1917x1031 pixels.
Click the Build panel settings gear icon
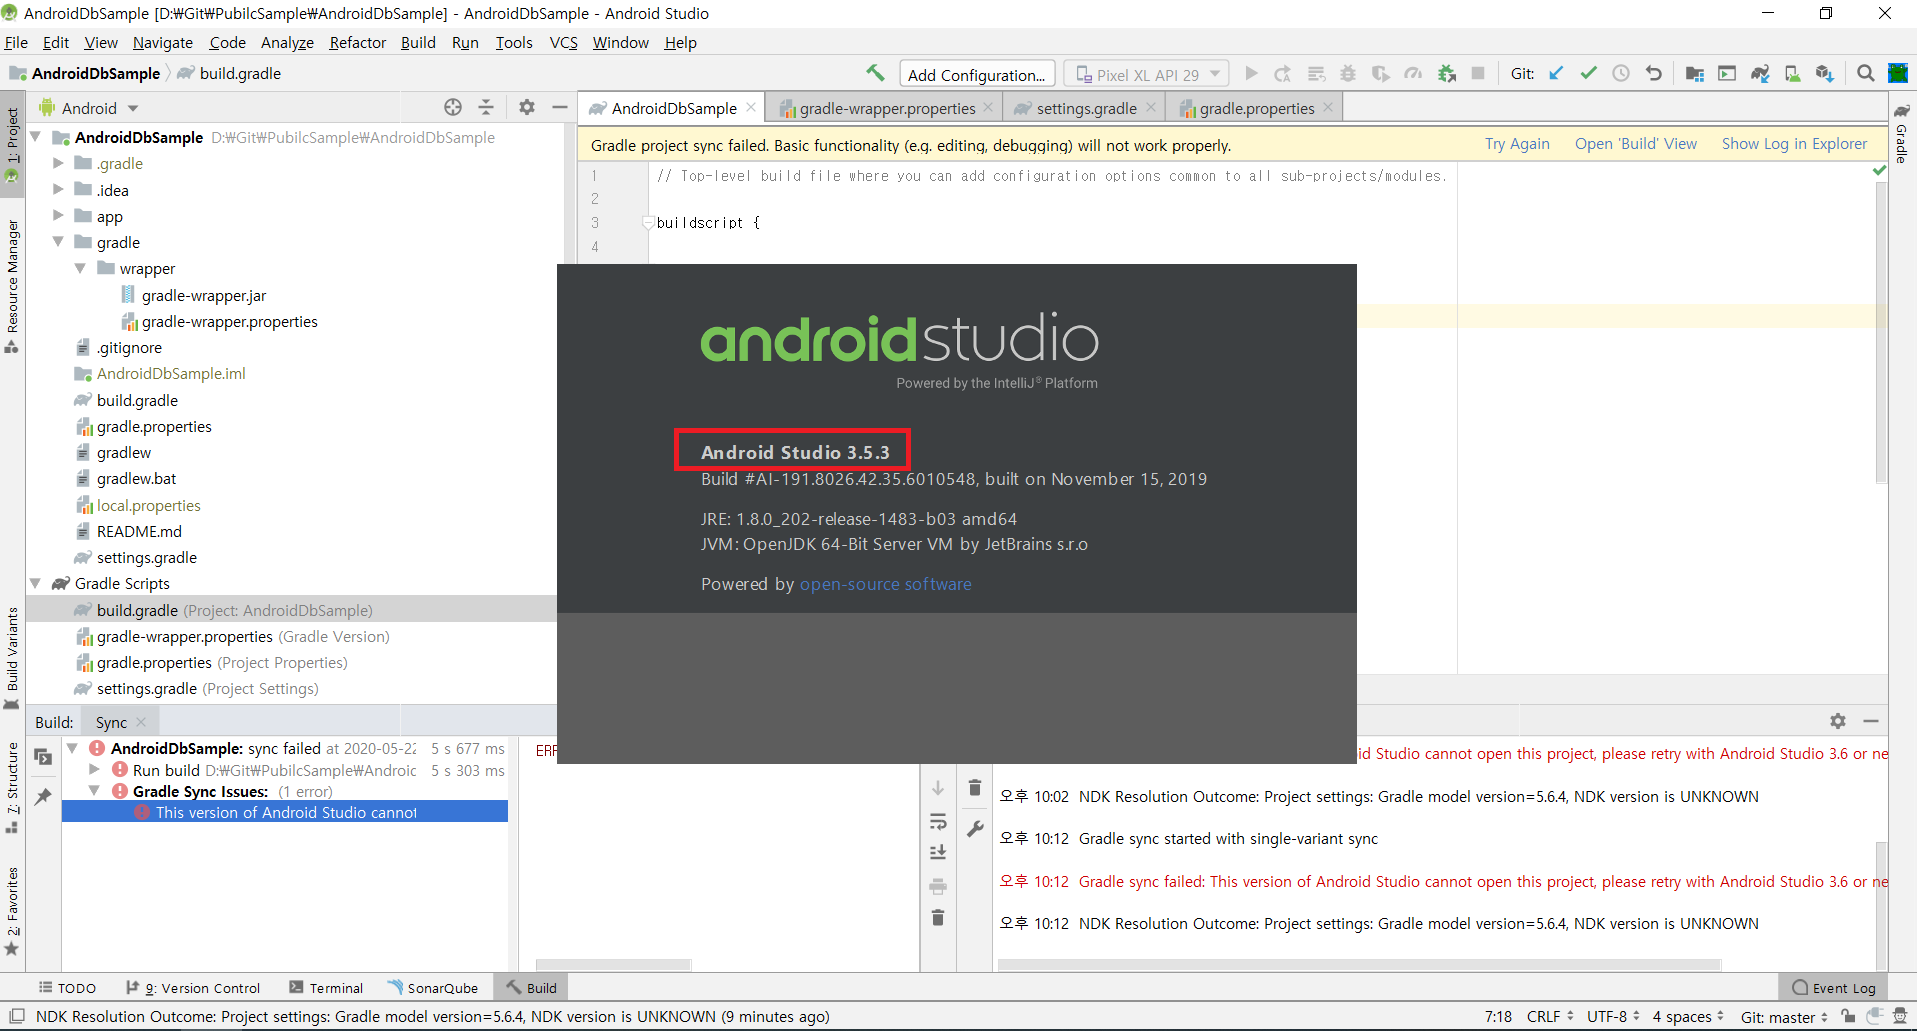point(1838,721)
